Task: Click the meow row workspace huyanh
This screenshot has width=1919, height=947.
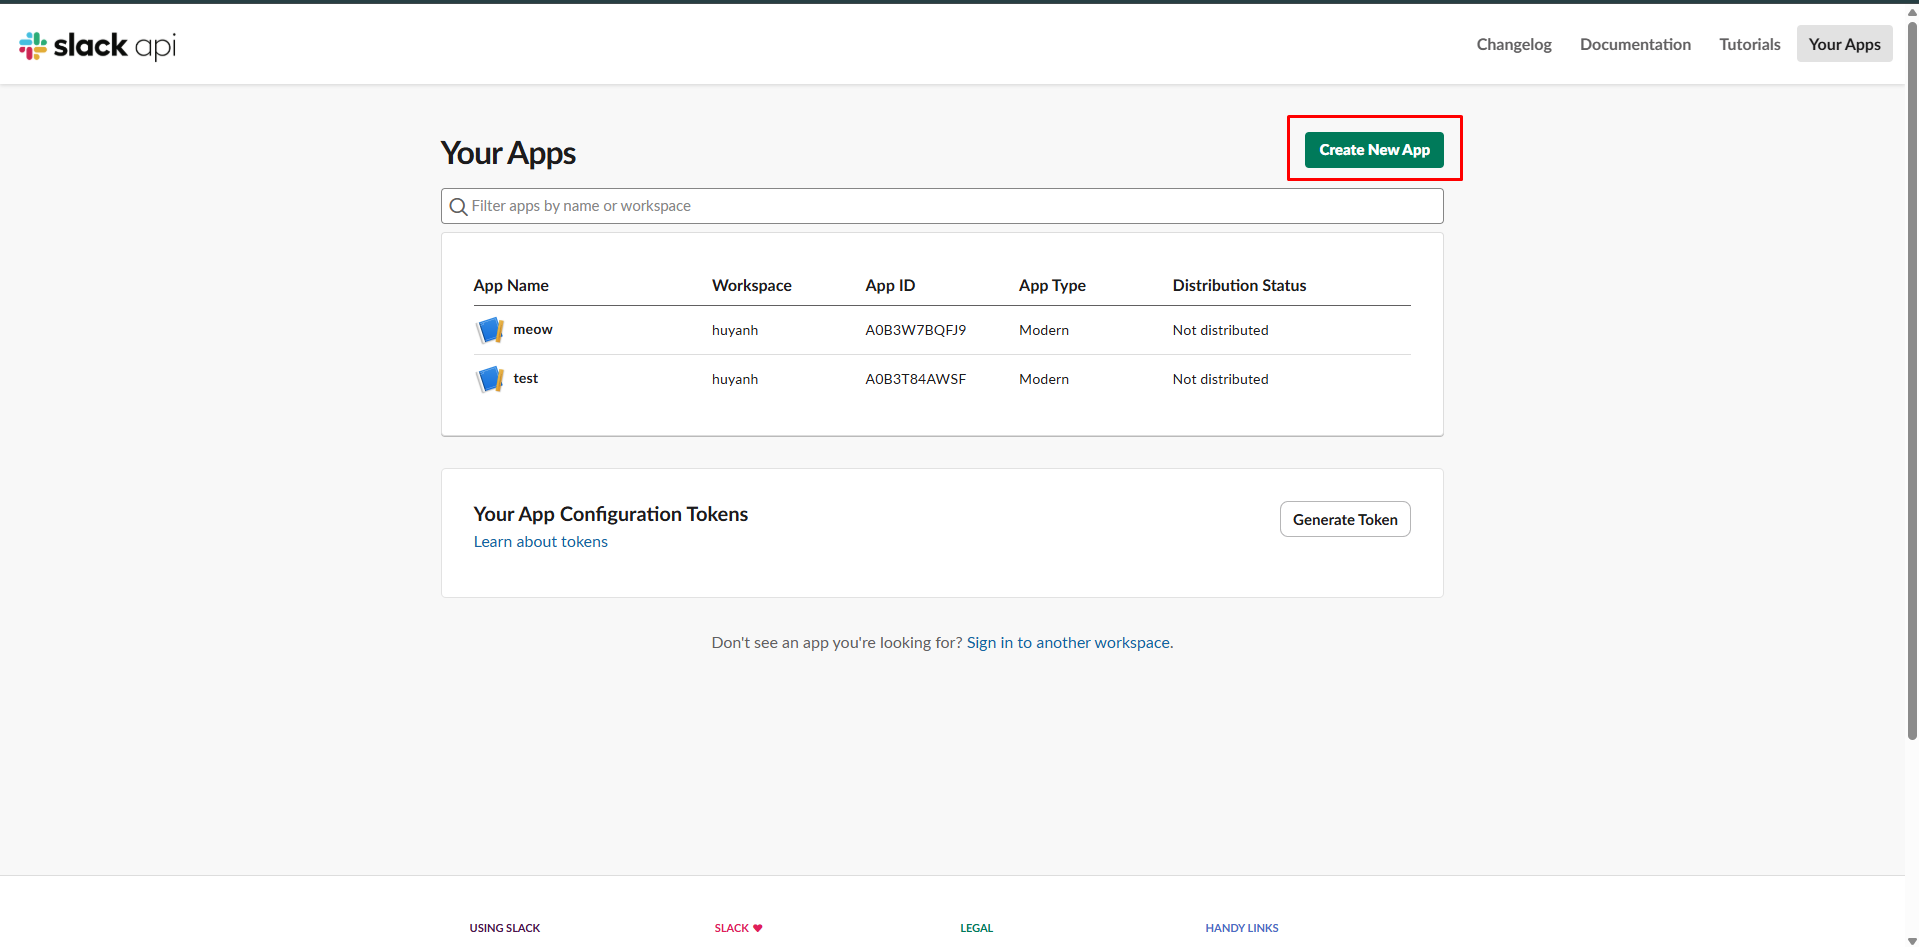Action: click(x=735, y=330)
